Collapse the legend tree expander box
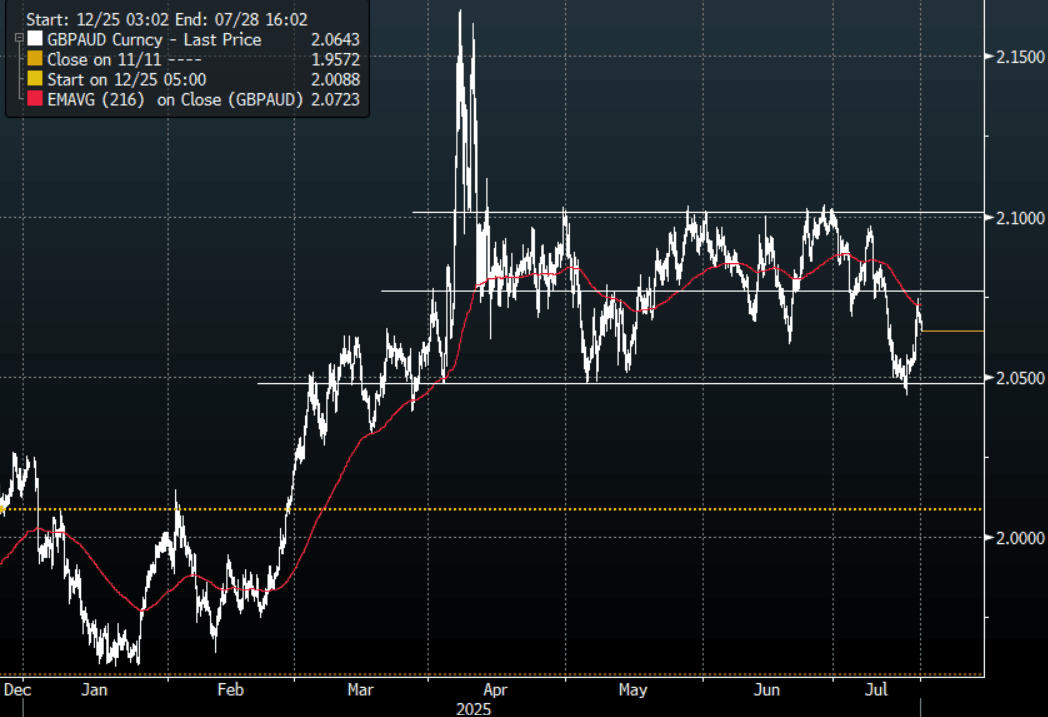 pyautogui.click(x=19, y=38)
